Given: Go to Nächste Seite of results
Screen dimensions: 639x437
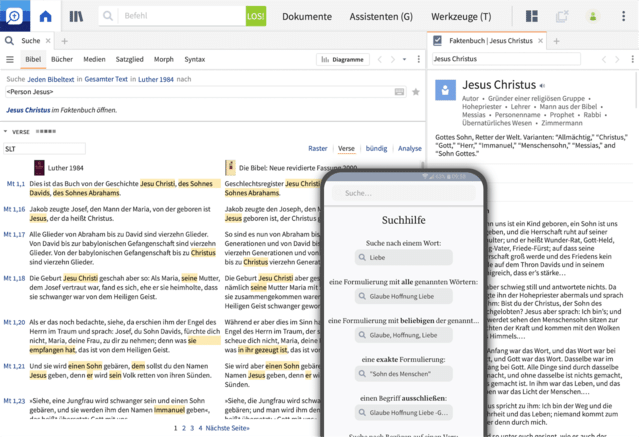Looking at the screenshot, I should tap(226, 428).
